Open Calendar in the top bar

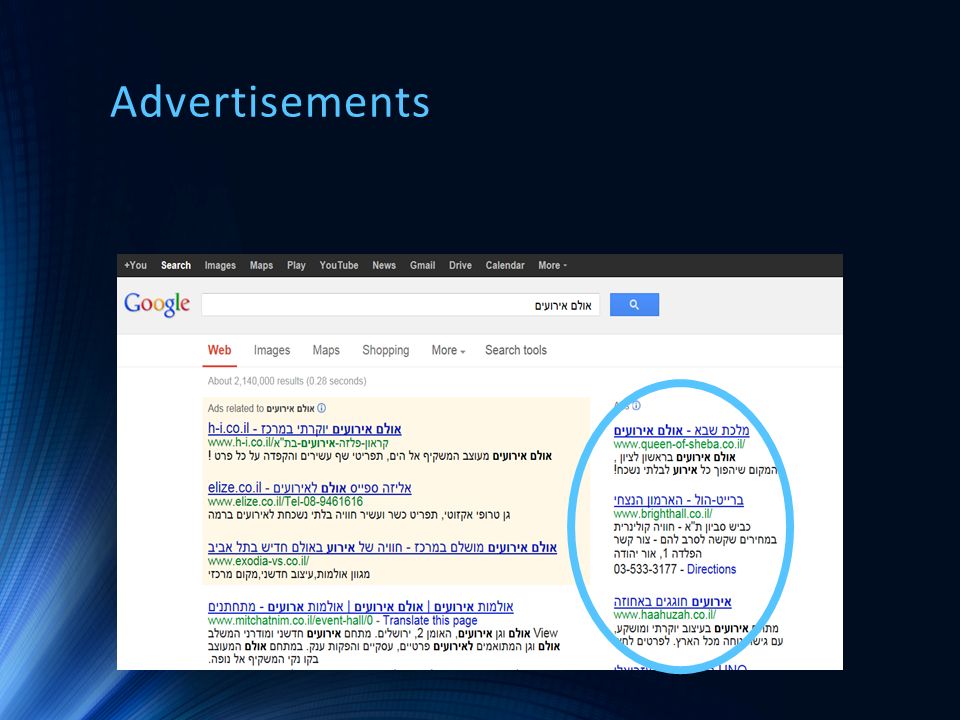[x=504, y=265]
